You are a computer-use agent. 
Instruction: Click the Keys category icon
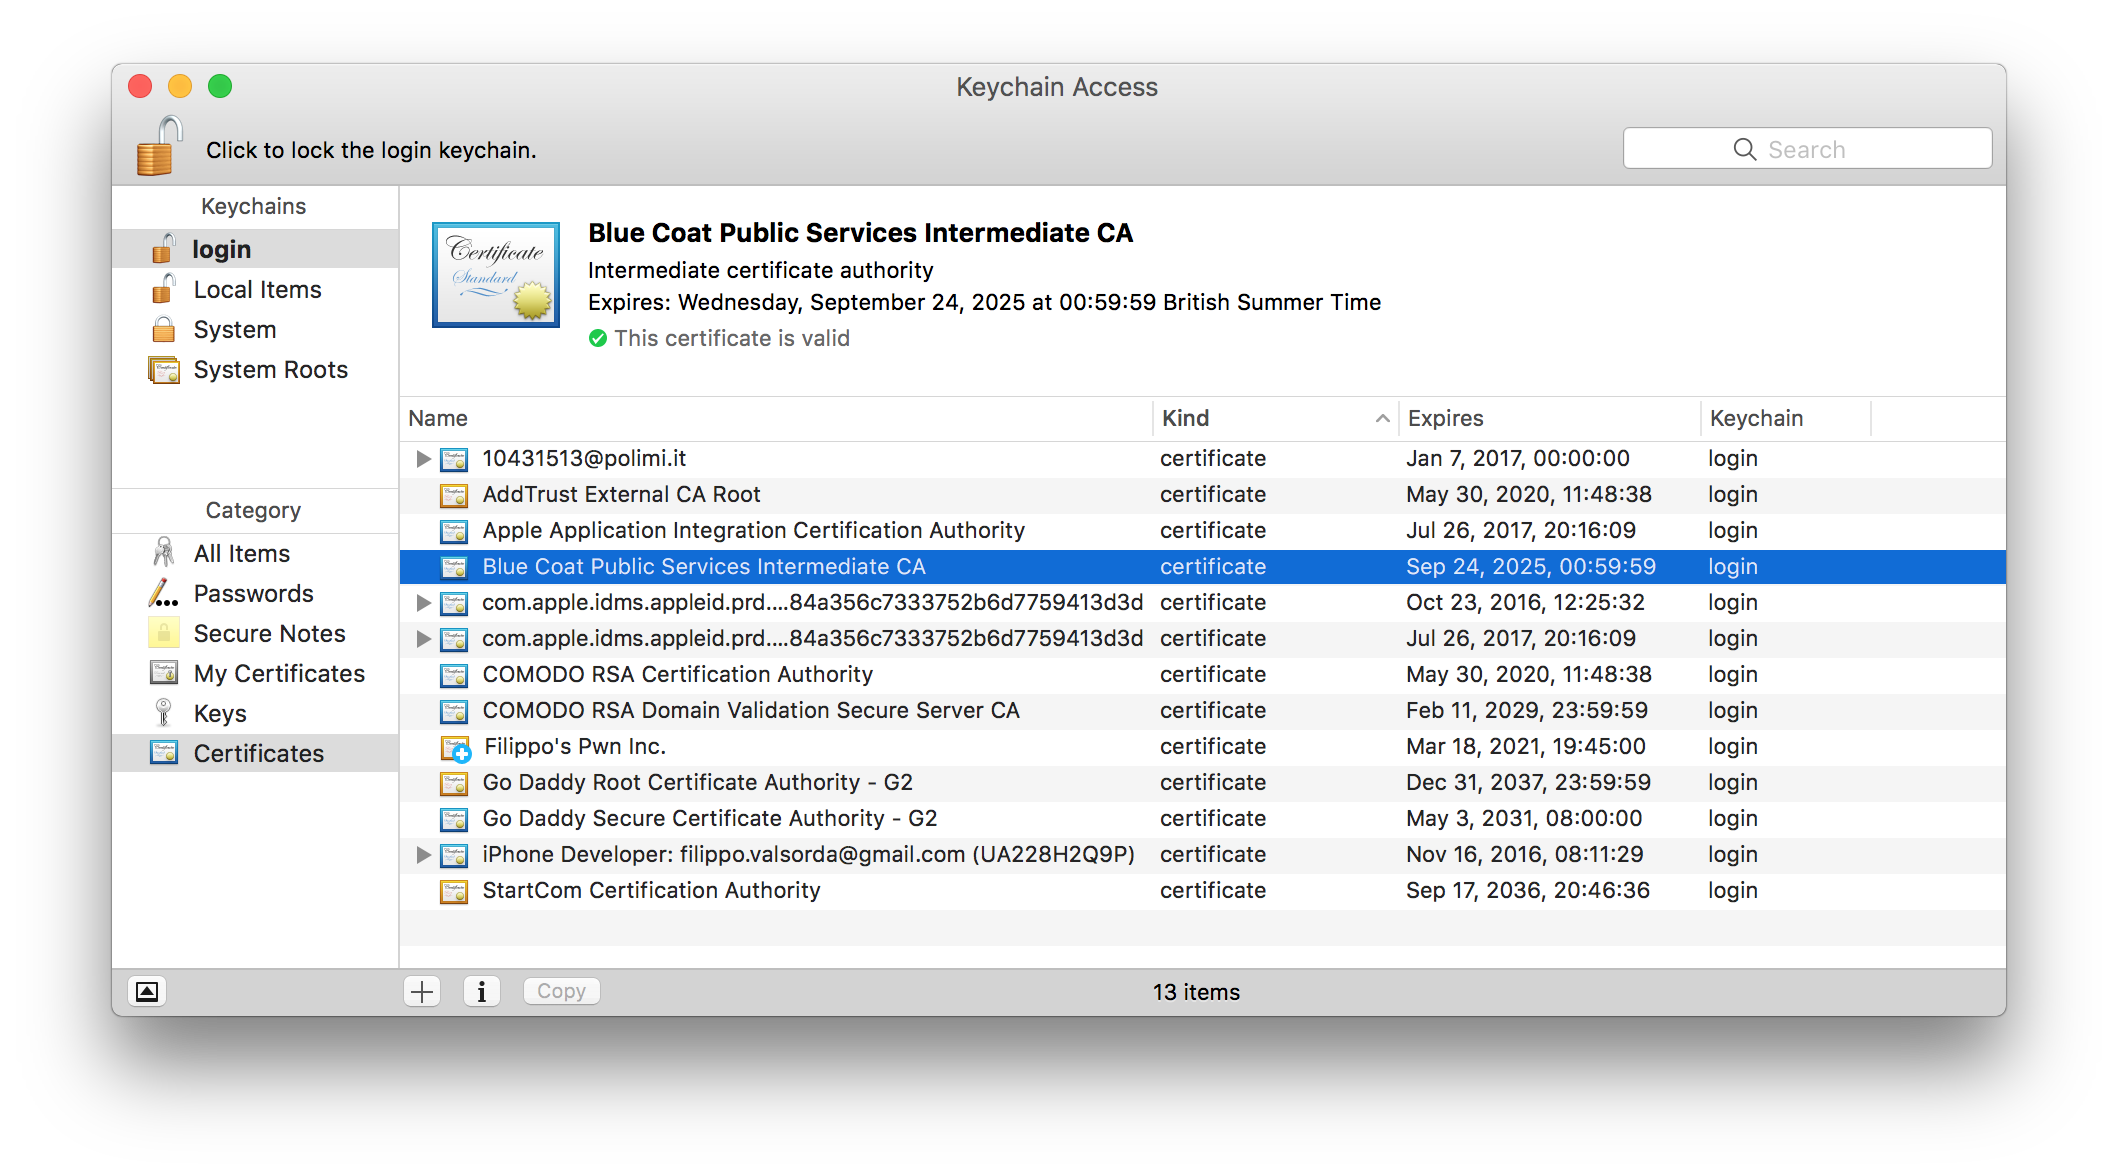click(x=163, y=713)
